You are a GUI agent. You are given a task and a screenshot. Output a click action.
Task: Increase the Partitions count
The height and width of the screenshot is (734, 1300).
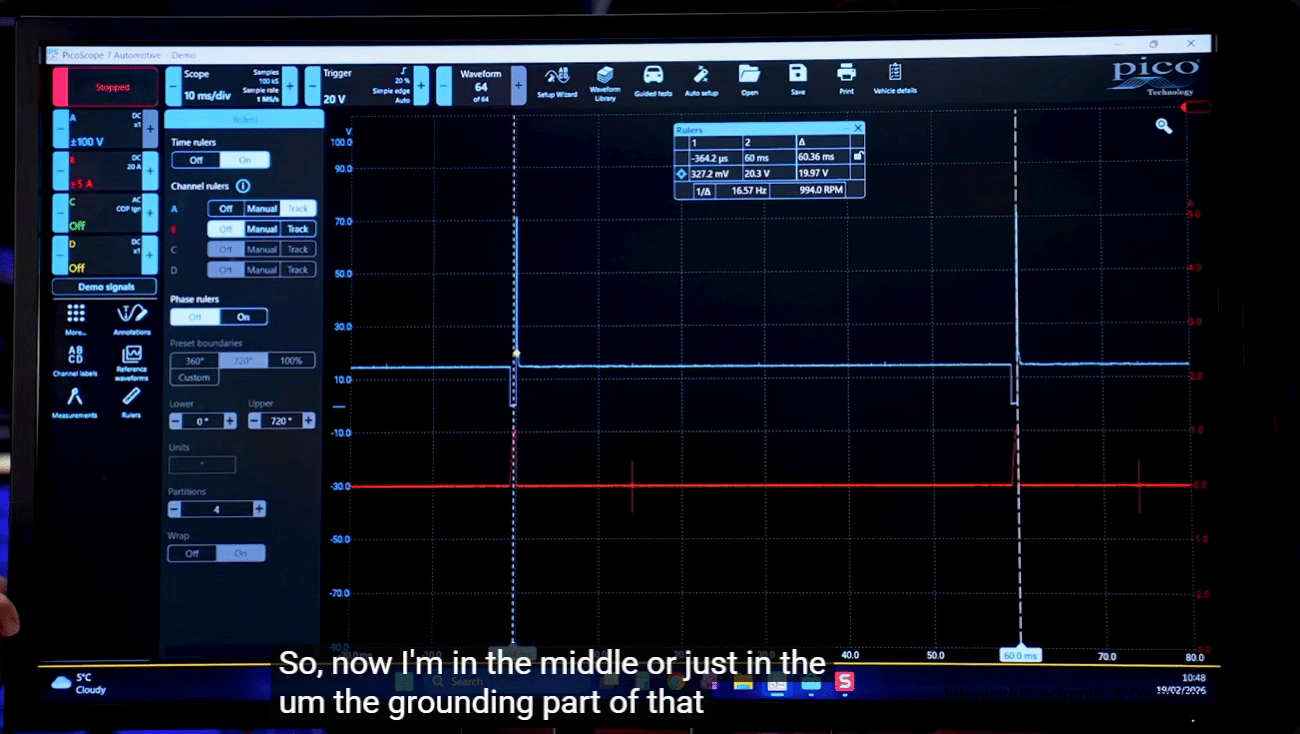pos(259,509)
